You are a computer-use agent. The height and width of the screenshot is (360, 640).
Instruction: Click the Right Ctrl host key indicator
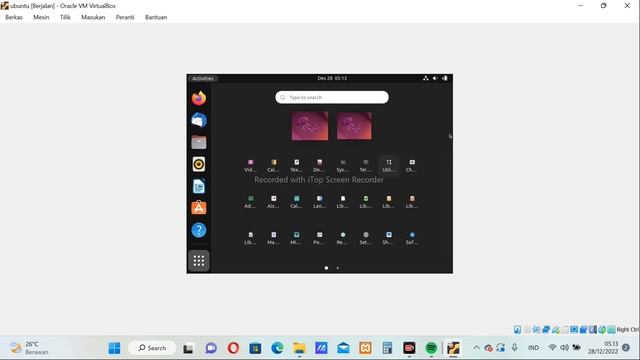click(627, 329)
